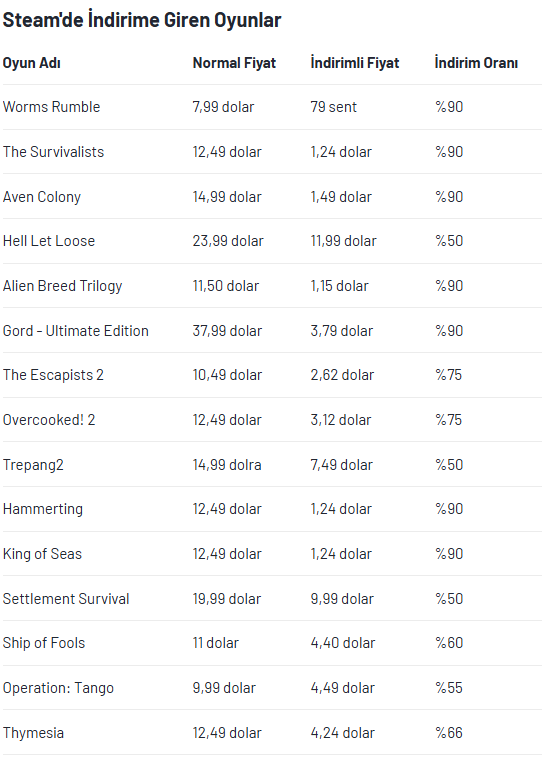
Task: Click the Steam'de İndirime Giren Oyunlar heading
Action: (142, 20)
